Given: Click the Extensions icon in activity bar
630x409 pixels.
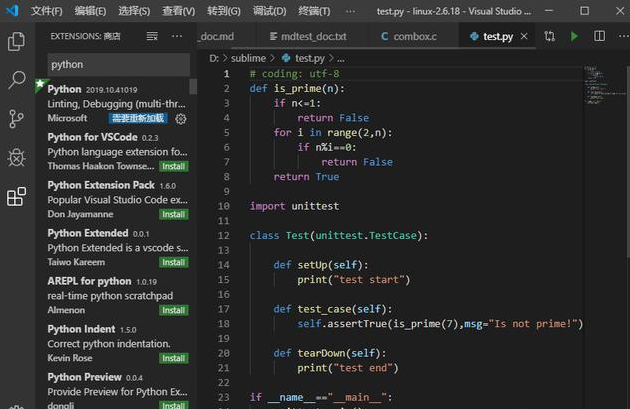Looking at the screenshot, I should click(16, 197).
